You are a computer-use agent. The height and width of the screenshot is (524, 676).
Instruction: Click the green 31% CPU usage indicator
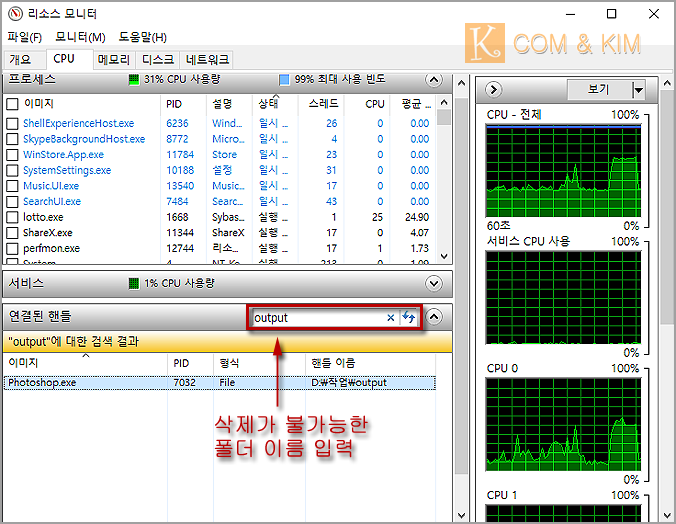point(134,79)
